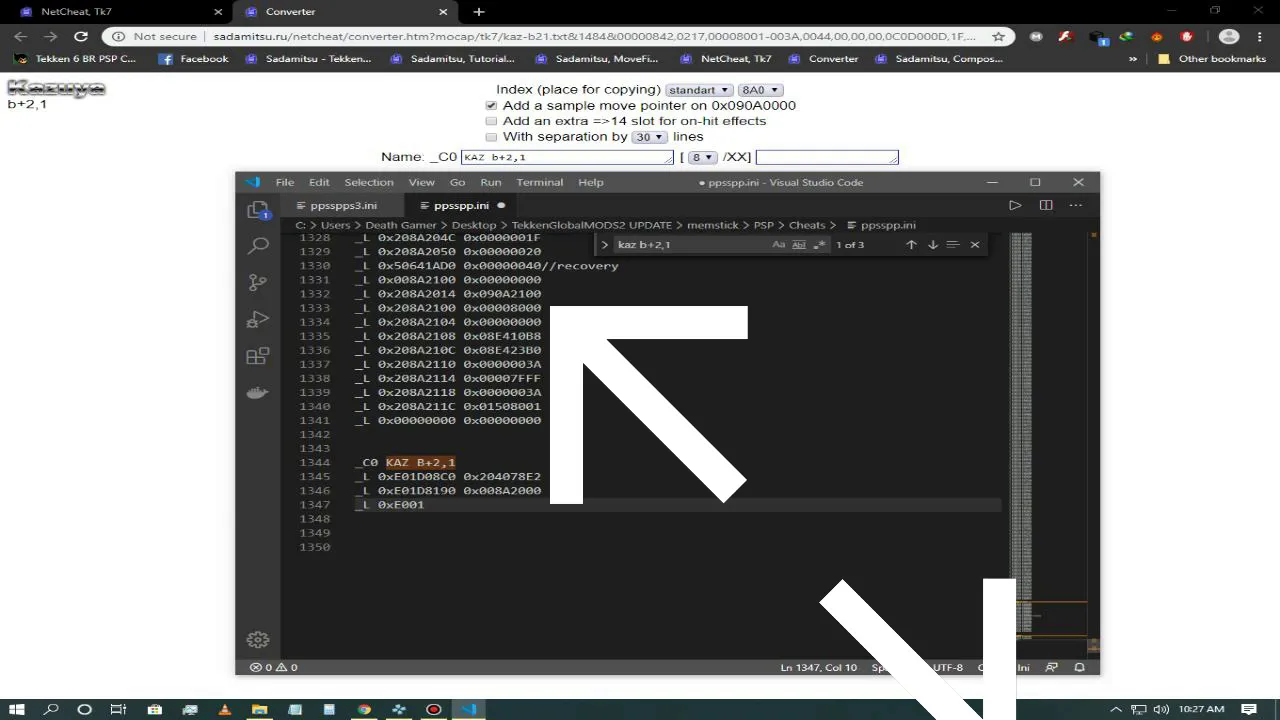The width and height of the screenshot is (1280, 720).
Task: Toggle Use Regular Expression in find
Action: pyautogui.click(x=820, y=245)
